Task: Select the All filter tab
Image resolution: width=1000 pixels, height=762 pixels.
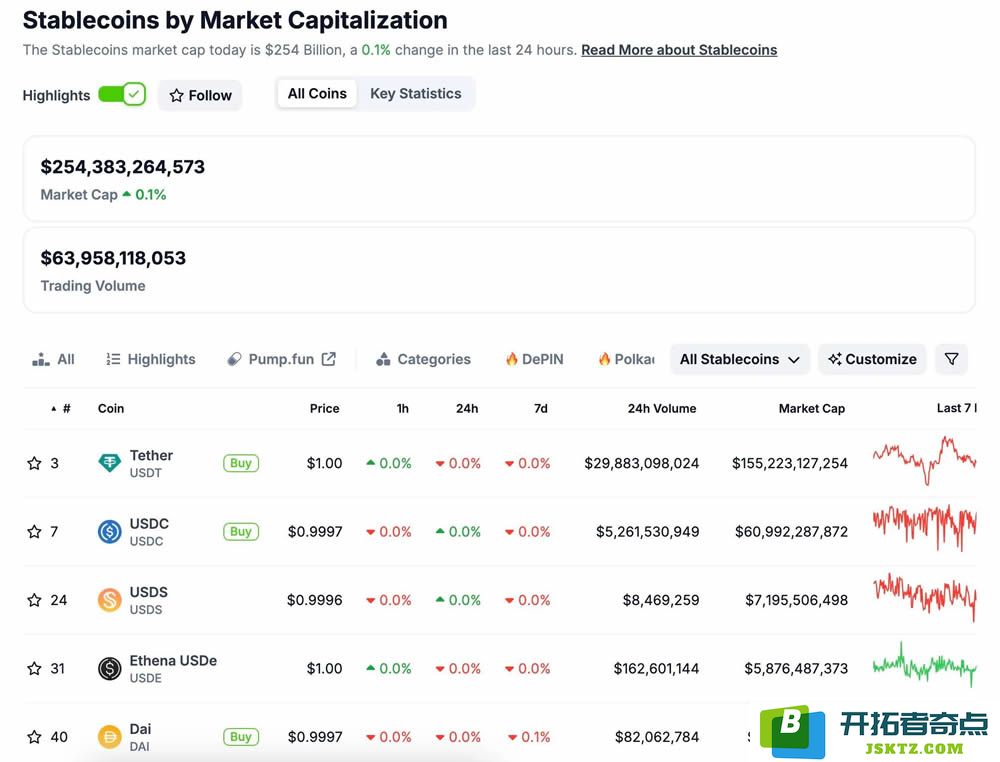Action: [x=54, y=360]
